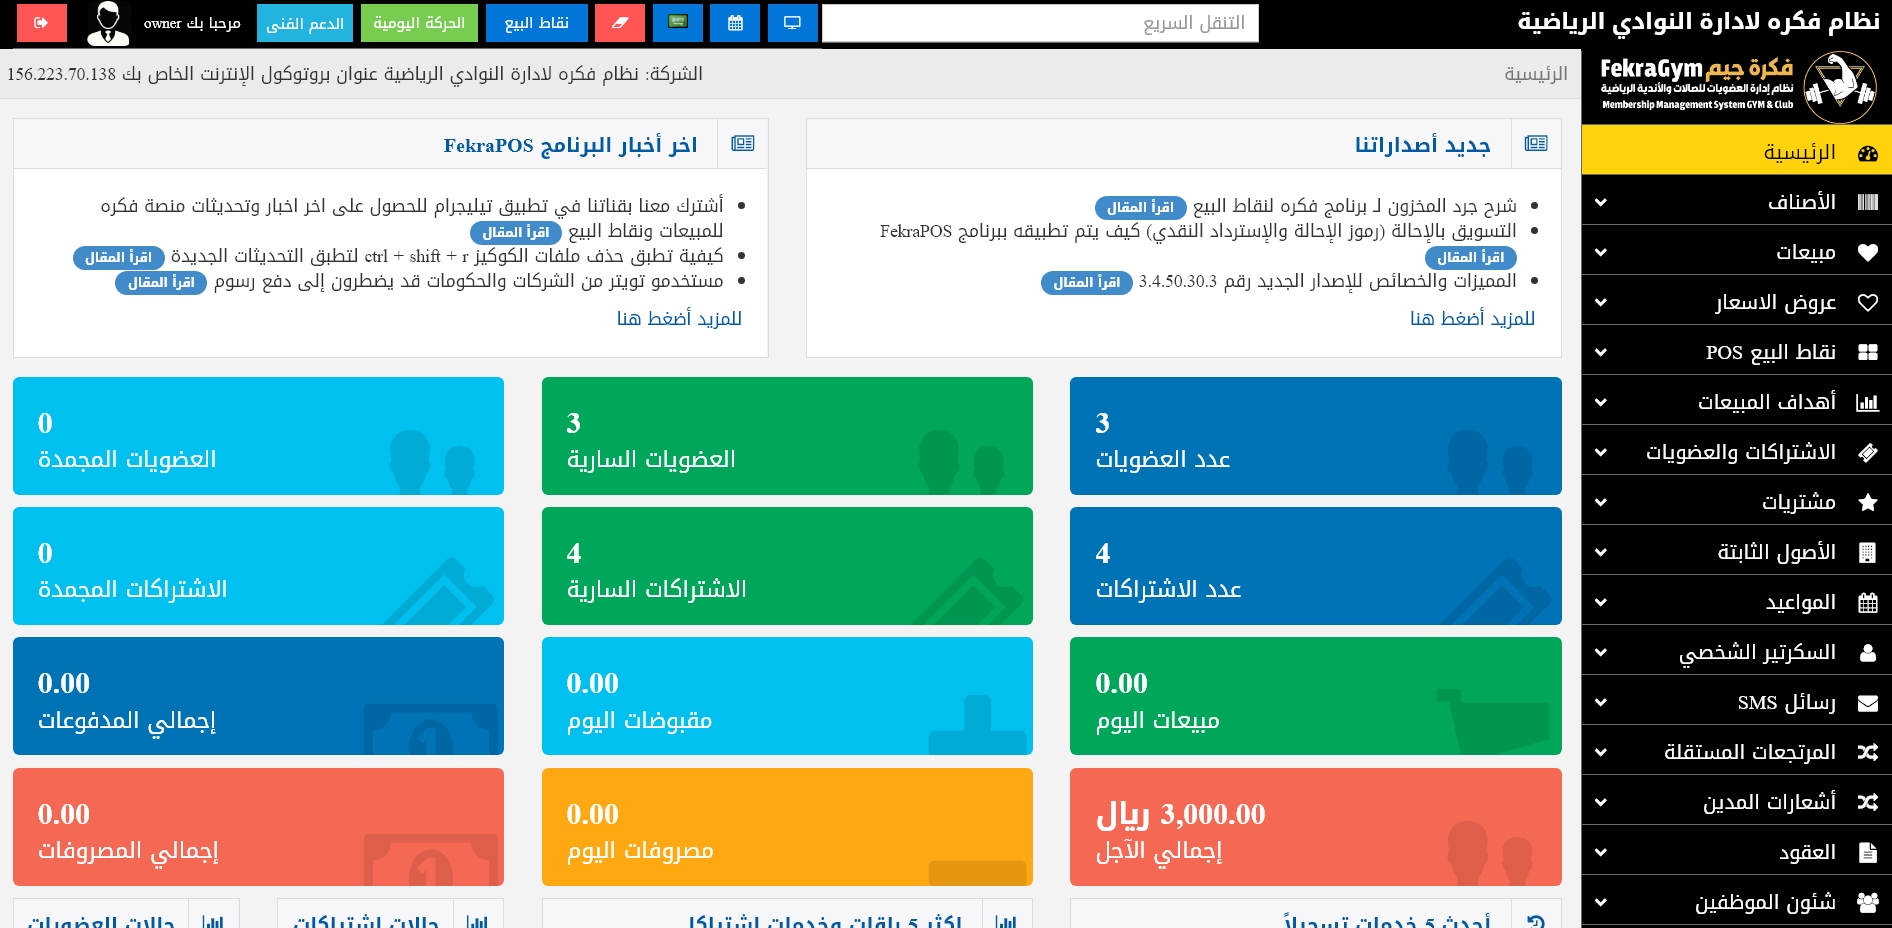Click the eraser icon in top toolbar
Screen dimensions: 1892x928
coord(620,23)
